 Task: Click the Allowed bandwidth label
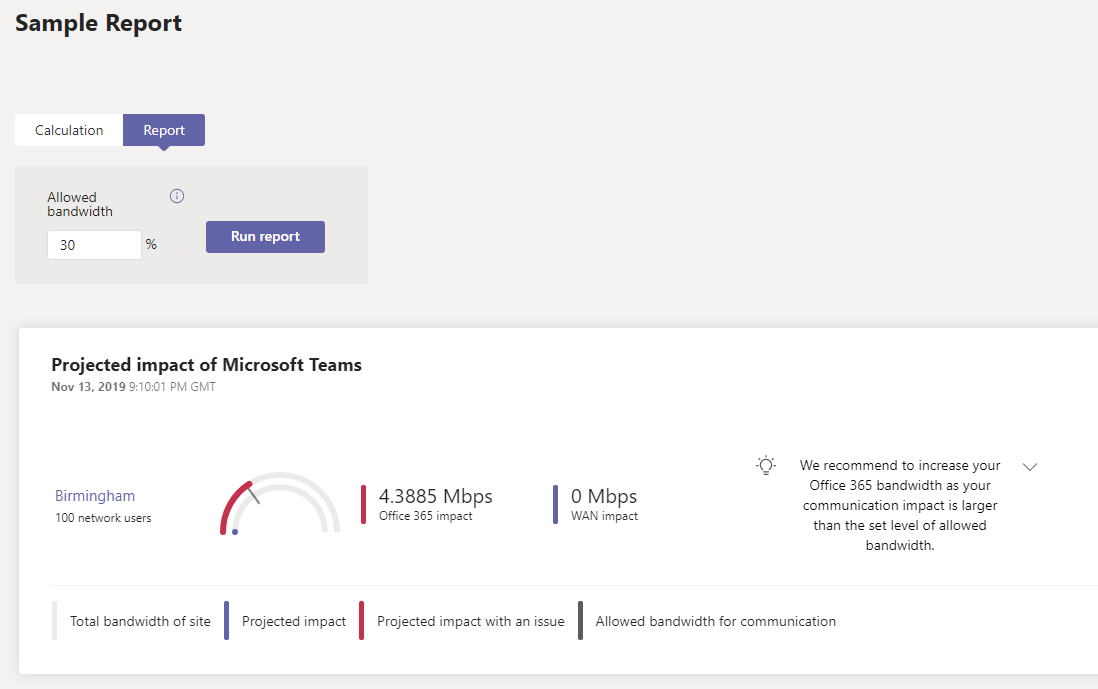80,204
